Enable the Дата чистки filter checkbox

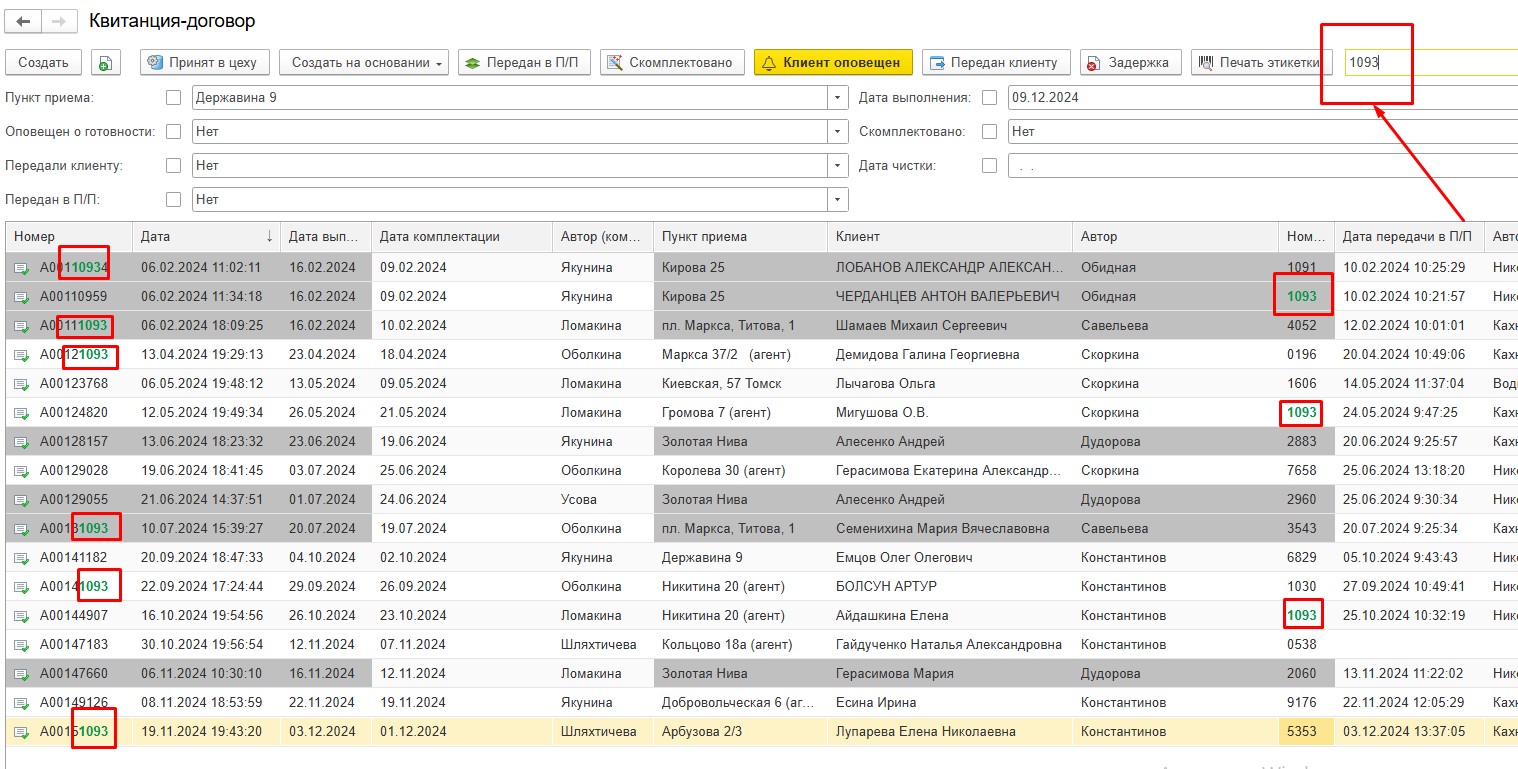pos(990,166)
